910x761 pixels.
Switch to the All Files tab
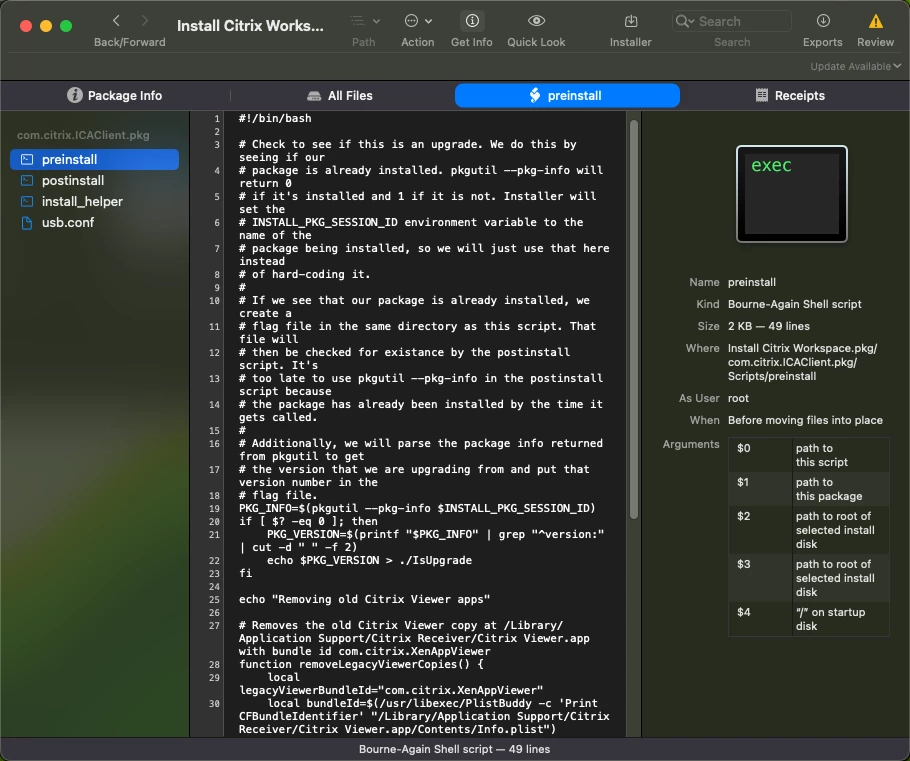340,95
